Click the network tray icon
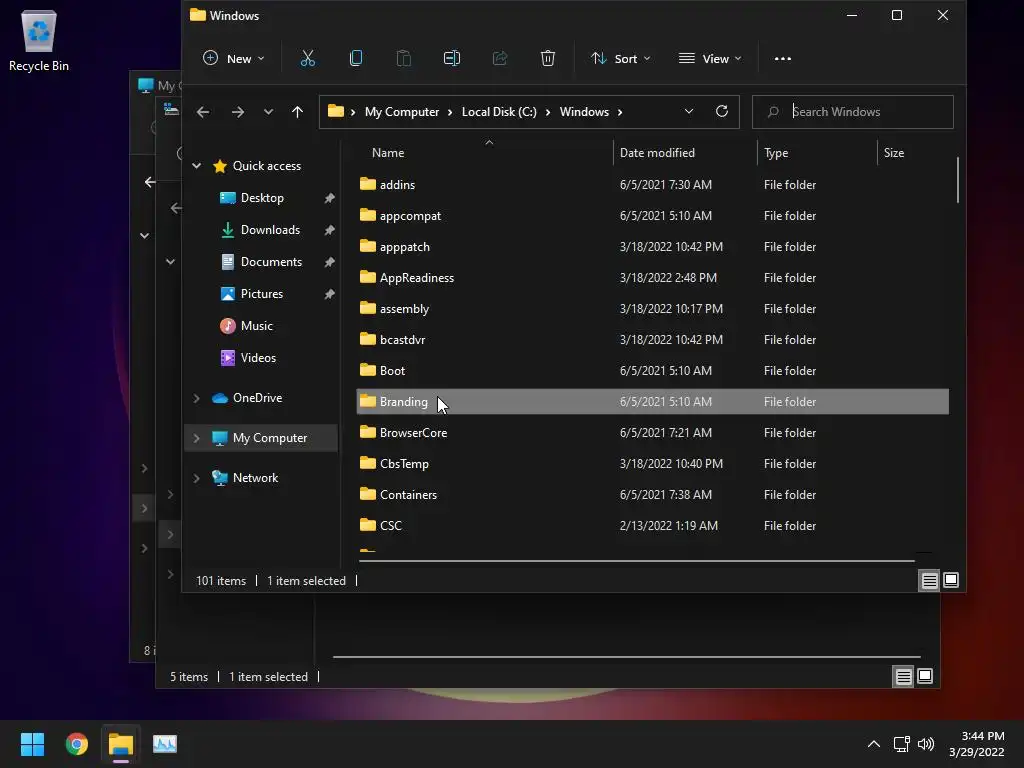This screenshot has height=768, width=1024. pos(901,744)
